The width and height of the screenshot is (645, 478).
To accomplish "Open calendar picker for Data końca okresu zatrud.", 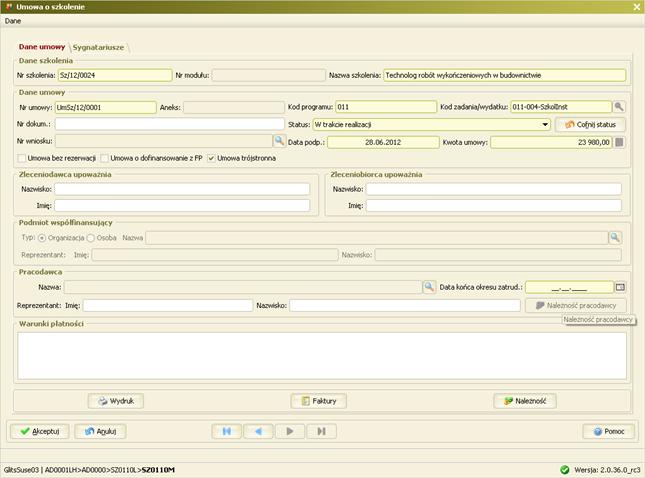I will click(x=620, y=287).
